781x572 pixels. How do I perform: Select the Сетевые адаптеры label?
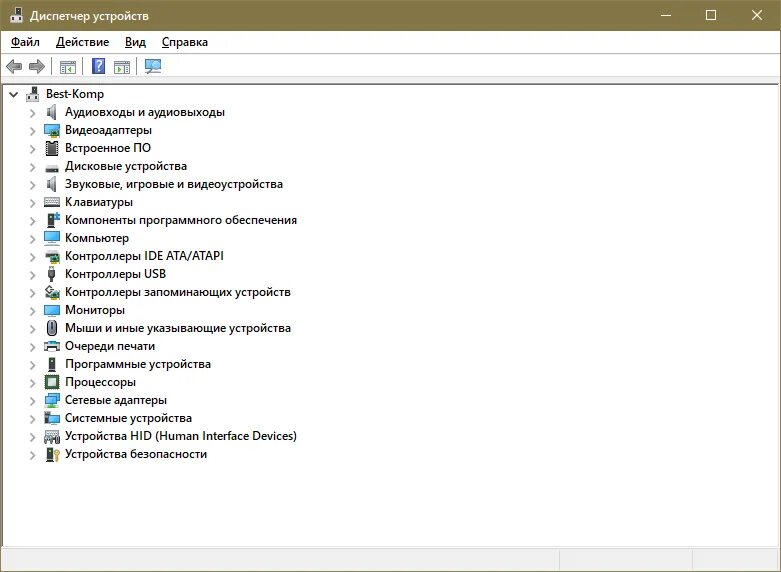click(116, 400)
